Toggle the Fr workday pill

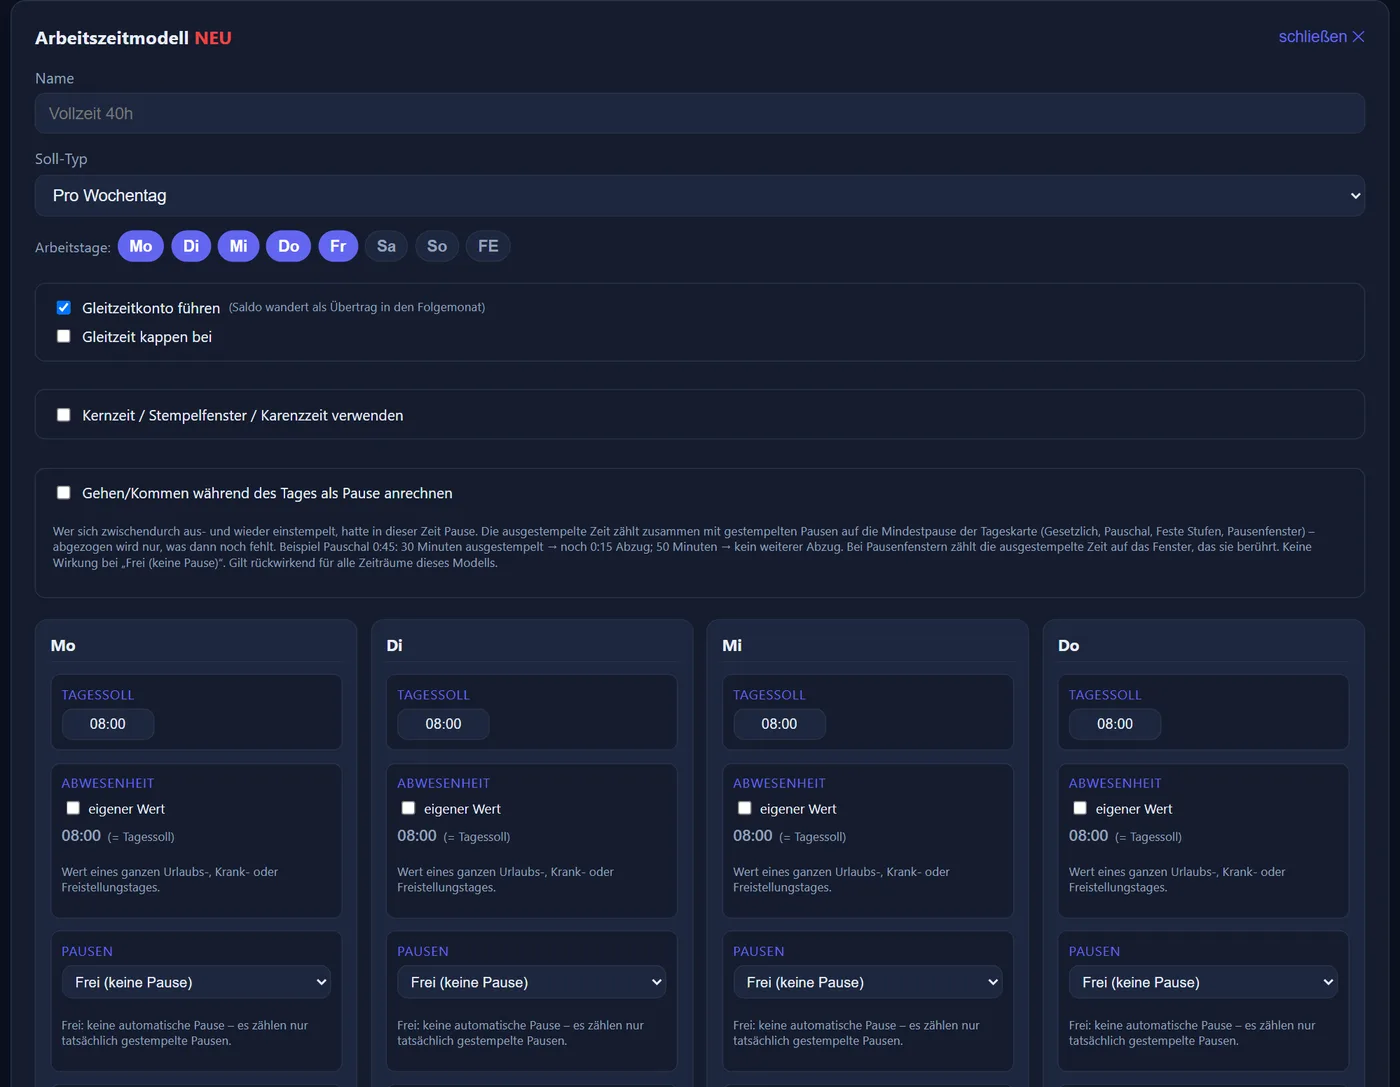[x=338, y=246]
